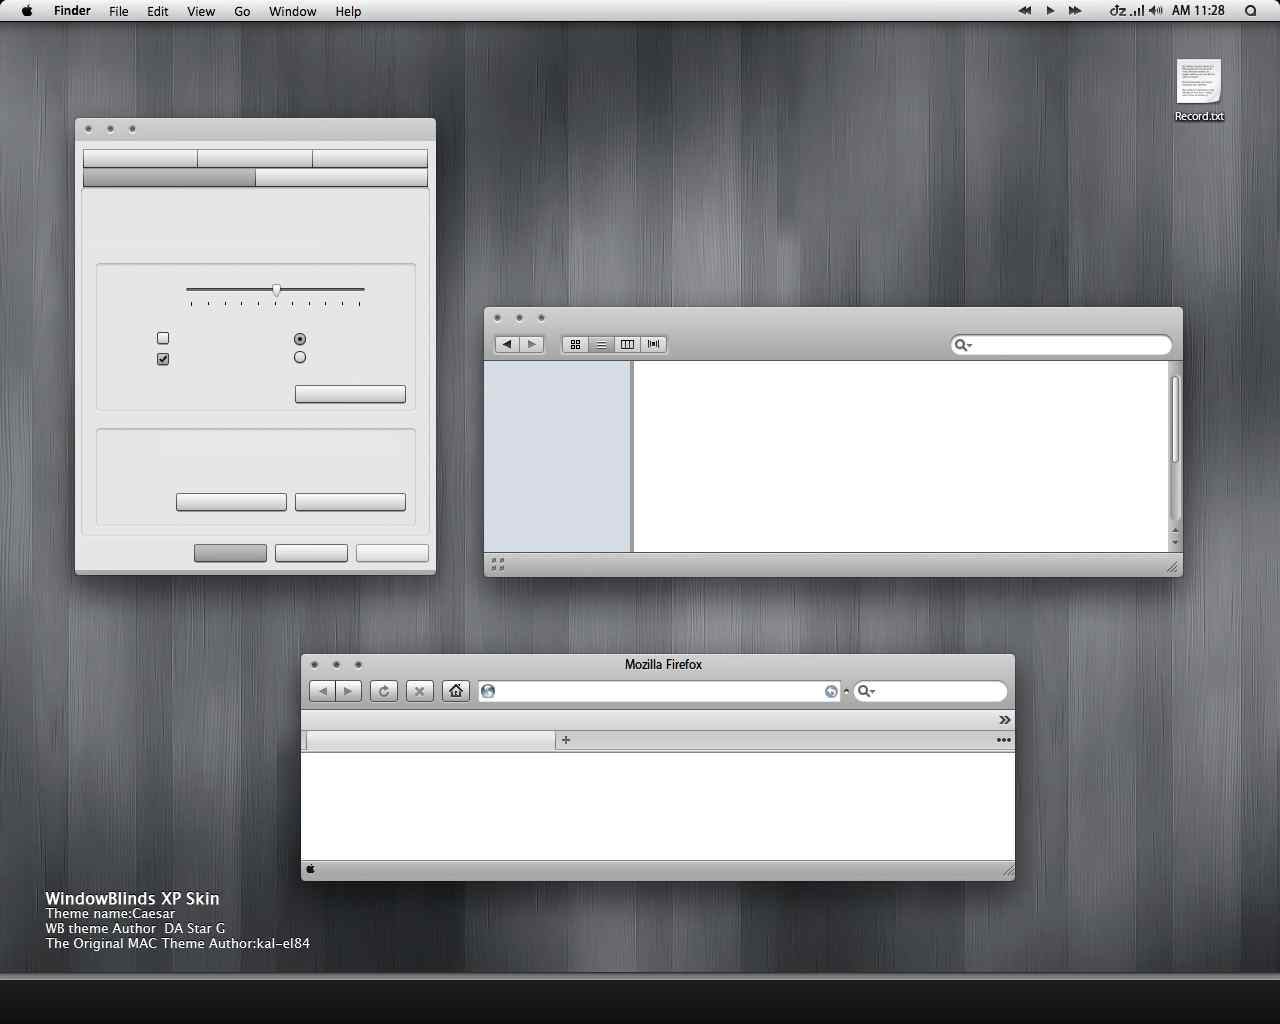Click the 'dz' language indicator in menu bar

pyautogui.click(x=1118, y=11)
